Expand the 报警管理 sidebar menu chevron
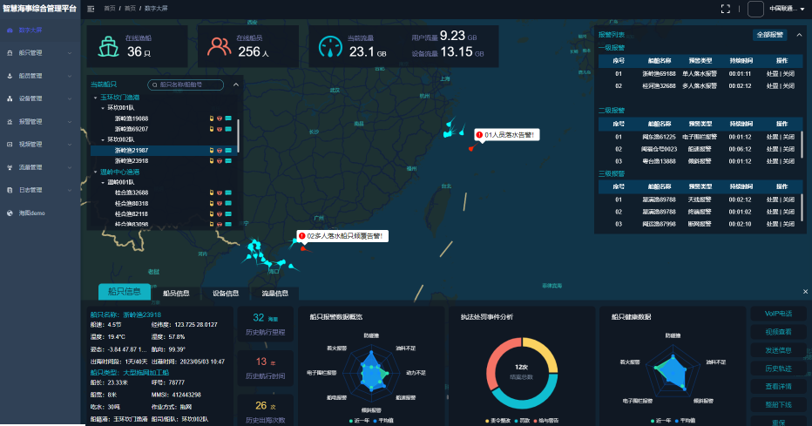 tap(69, 122)
